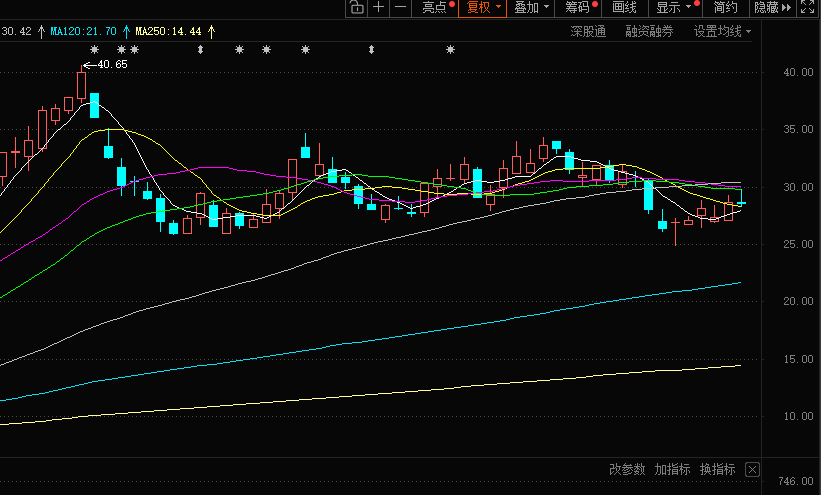Activate the 画线 drawing tools
Screen dimensions: 821x495
point(625,7)
